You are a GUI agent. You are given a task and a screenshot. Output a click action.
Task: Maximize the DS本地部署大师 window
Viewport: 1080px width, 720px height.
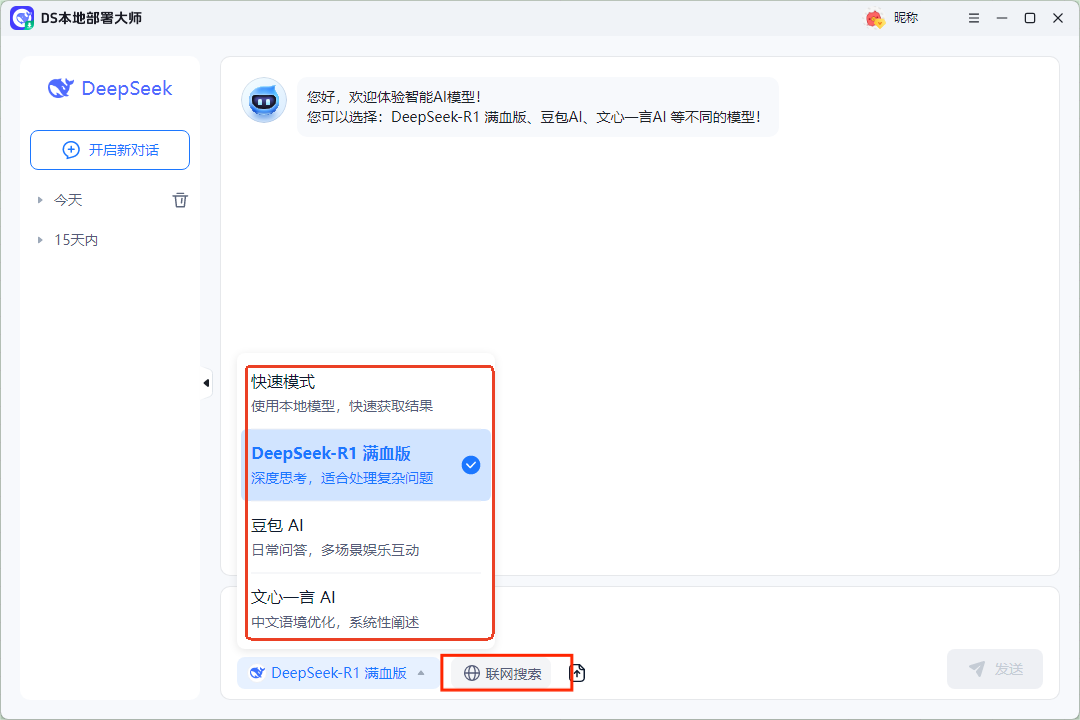[1030, 19]
